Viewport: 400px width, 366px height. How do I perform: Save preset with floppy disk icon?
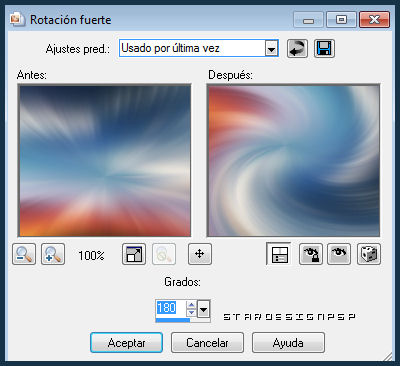[324, 49]
